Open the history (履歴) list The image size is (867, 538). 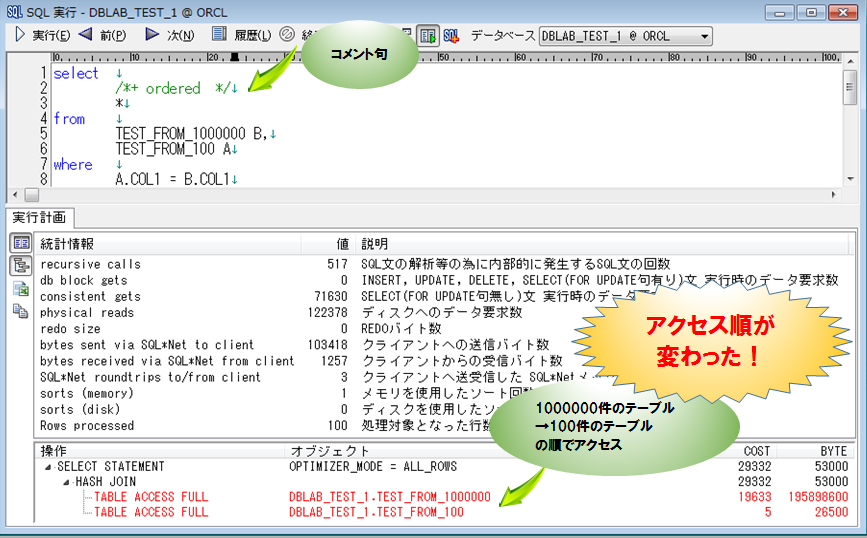click(x=219, y=35)
